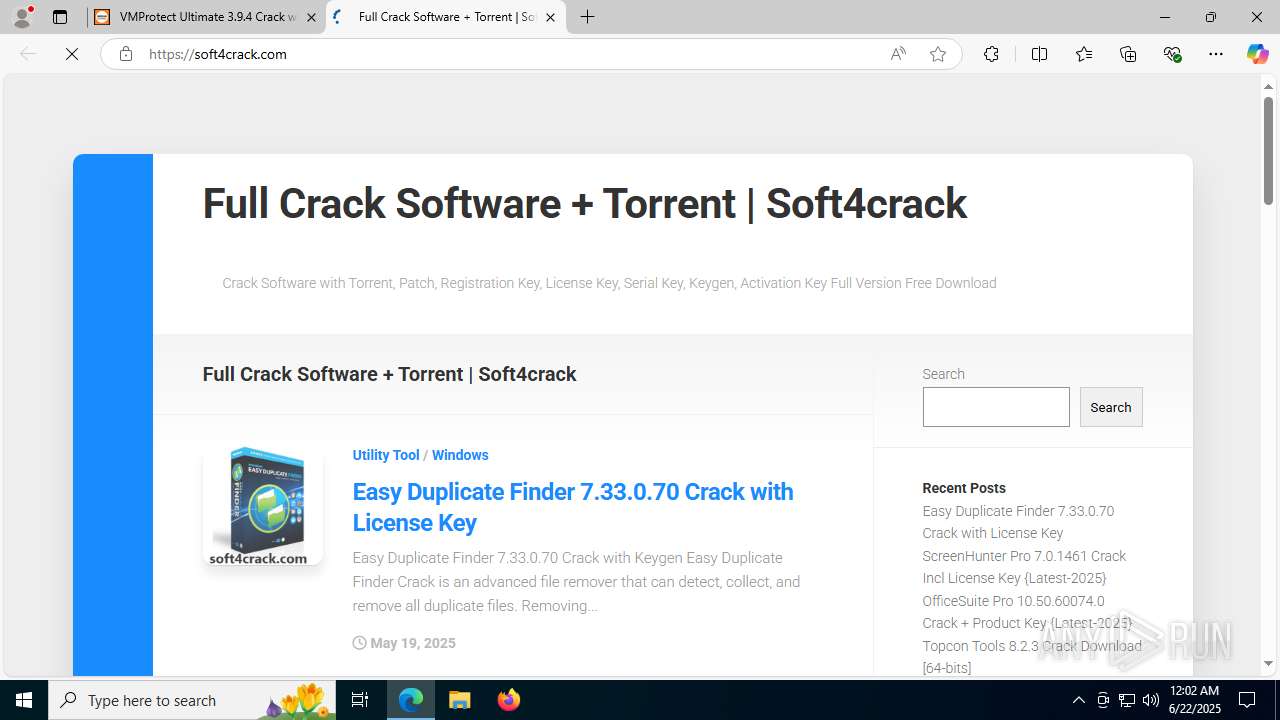The image size is (1280, 720).
Task: Open recent post Easy Duplicate Finder 7.33.0.70
Action: (1018, 522)
